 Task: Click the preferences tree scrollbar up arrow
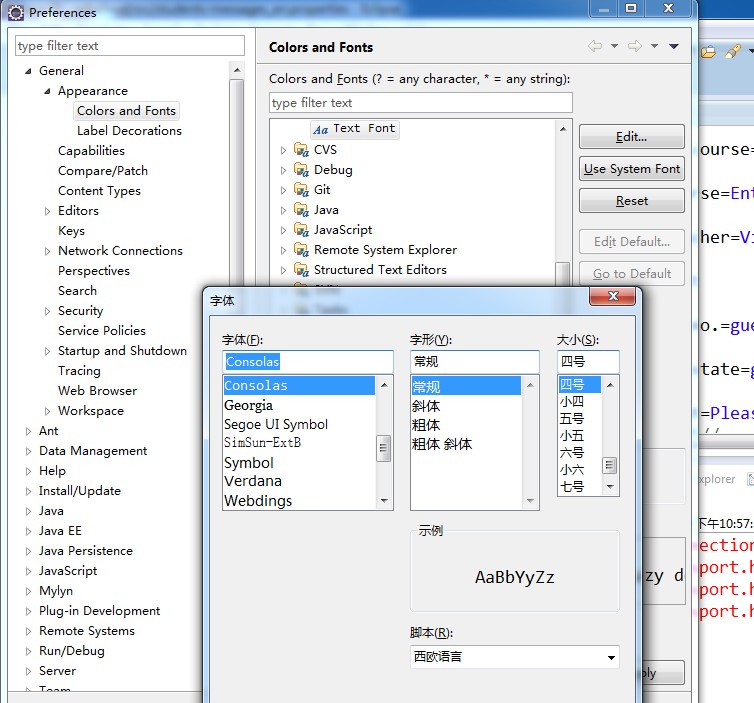tap(237, 70)
